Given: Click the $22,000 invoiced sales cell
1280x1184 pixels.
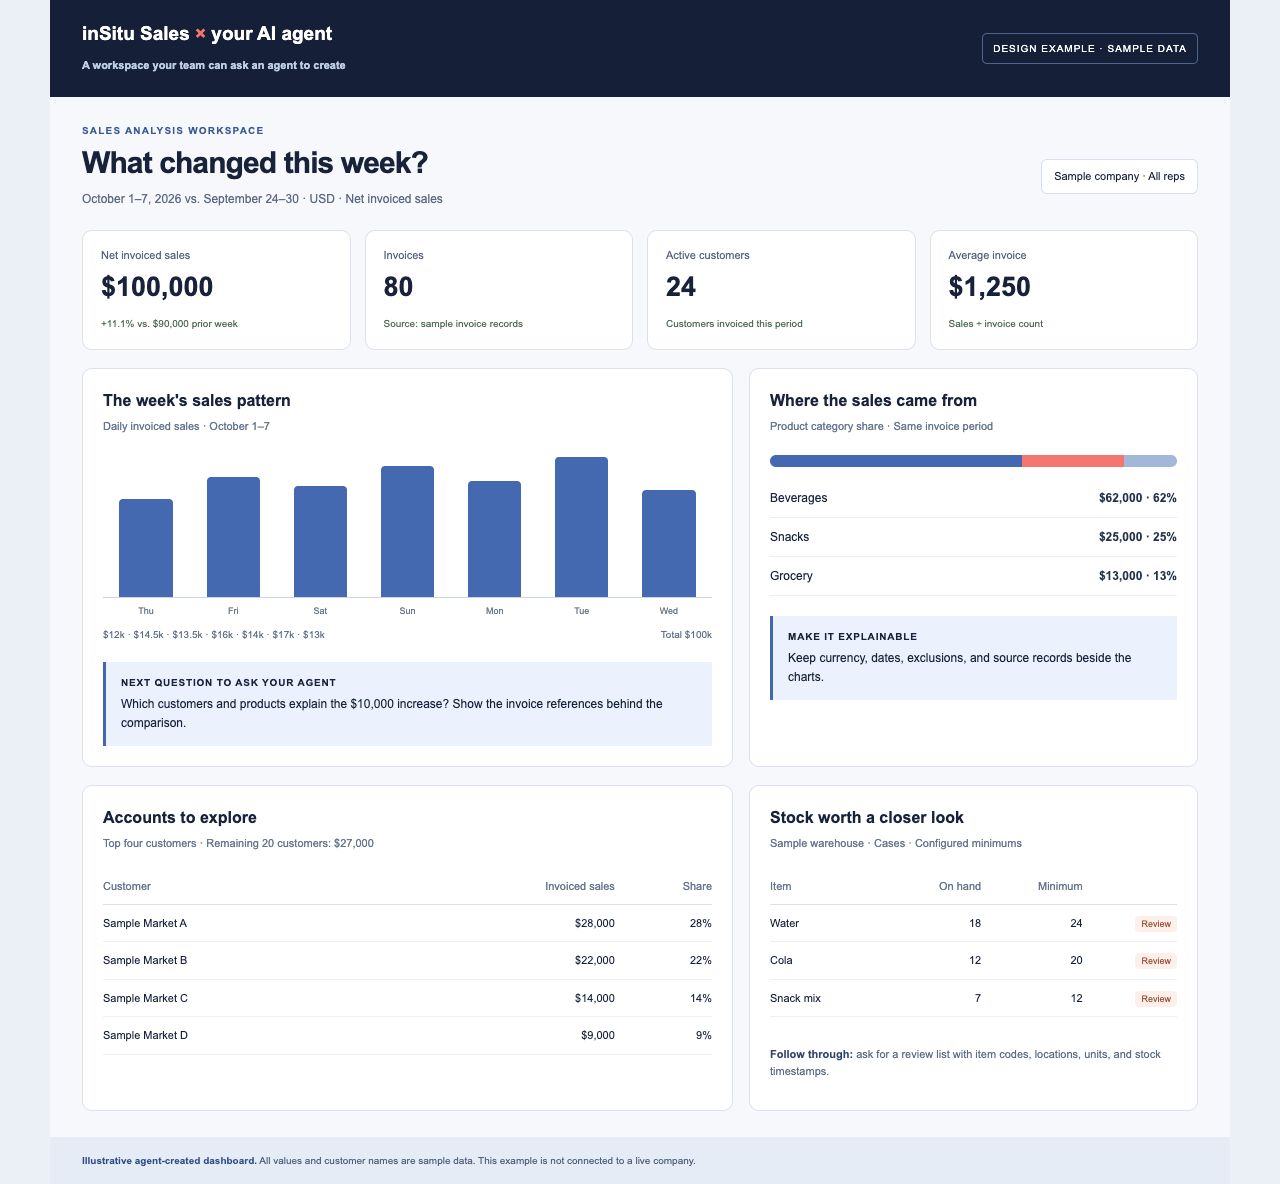Looking at the screenshot, I should pos(595,960).
